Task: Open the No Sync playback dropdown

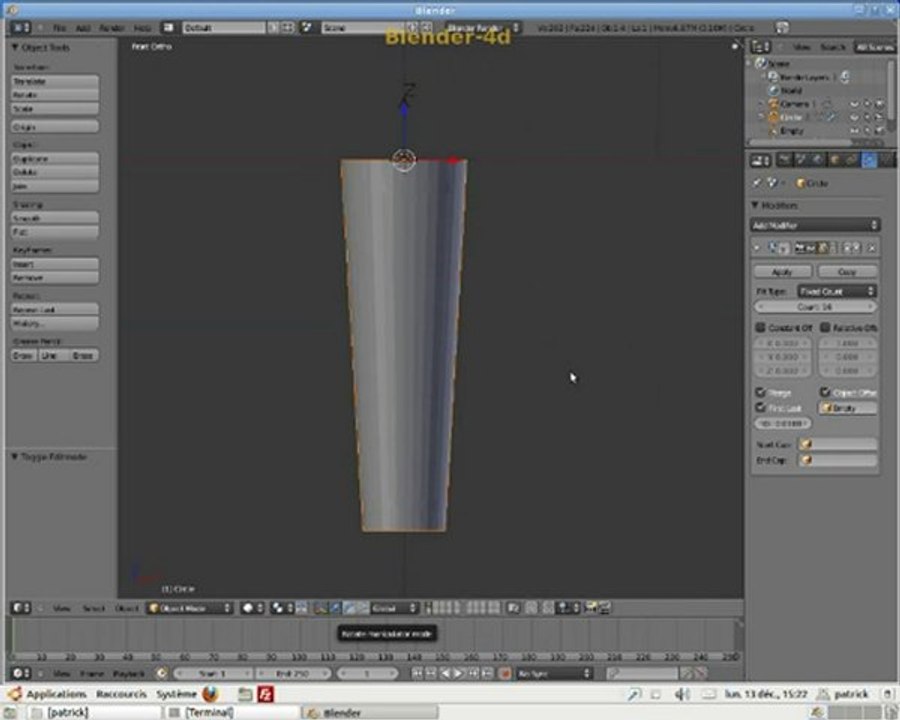Action: [x=553, y=673]
